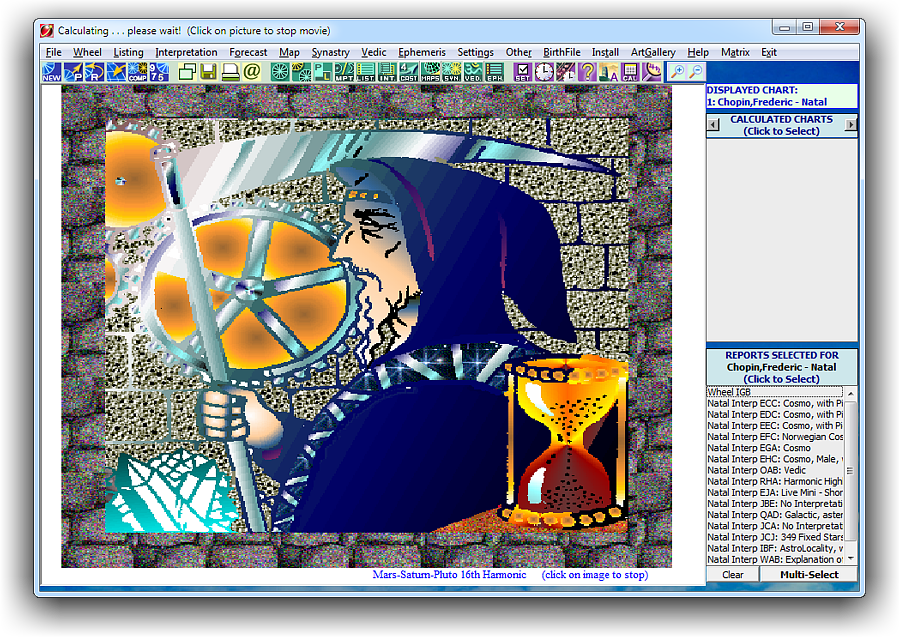Click the @ email toolbar icon
The width and height of the screenshot is (899, 637).
252,72
